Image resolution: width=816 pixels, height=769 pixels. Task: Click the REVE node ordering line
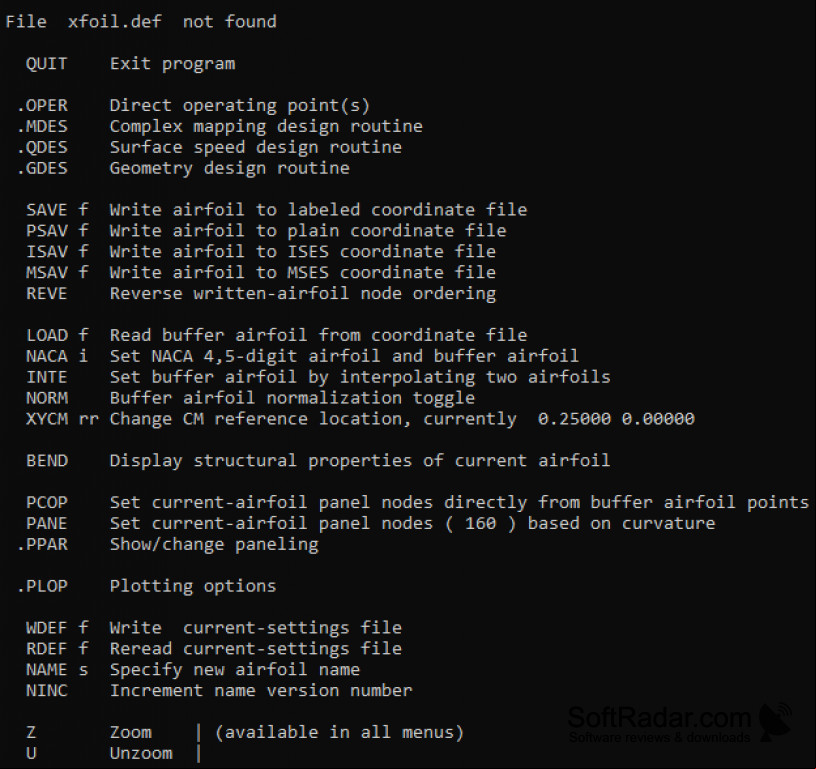261,293
